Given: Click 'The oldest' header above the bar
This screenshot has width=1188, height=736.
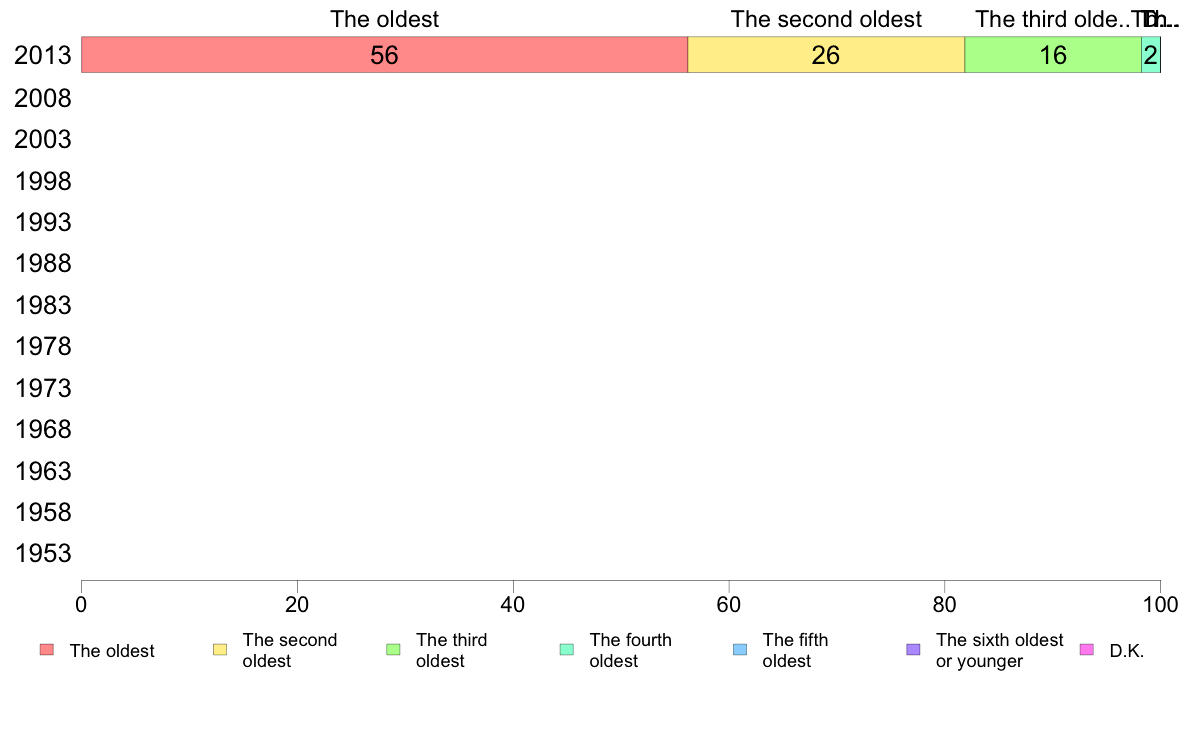Looking at the screenshot, I should tap(384, 19).
